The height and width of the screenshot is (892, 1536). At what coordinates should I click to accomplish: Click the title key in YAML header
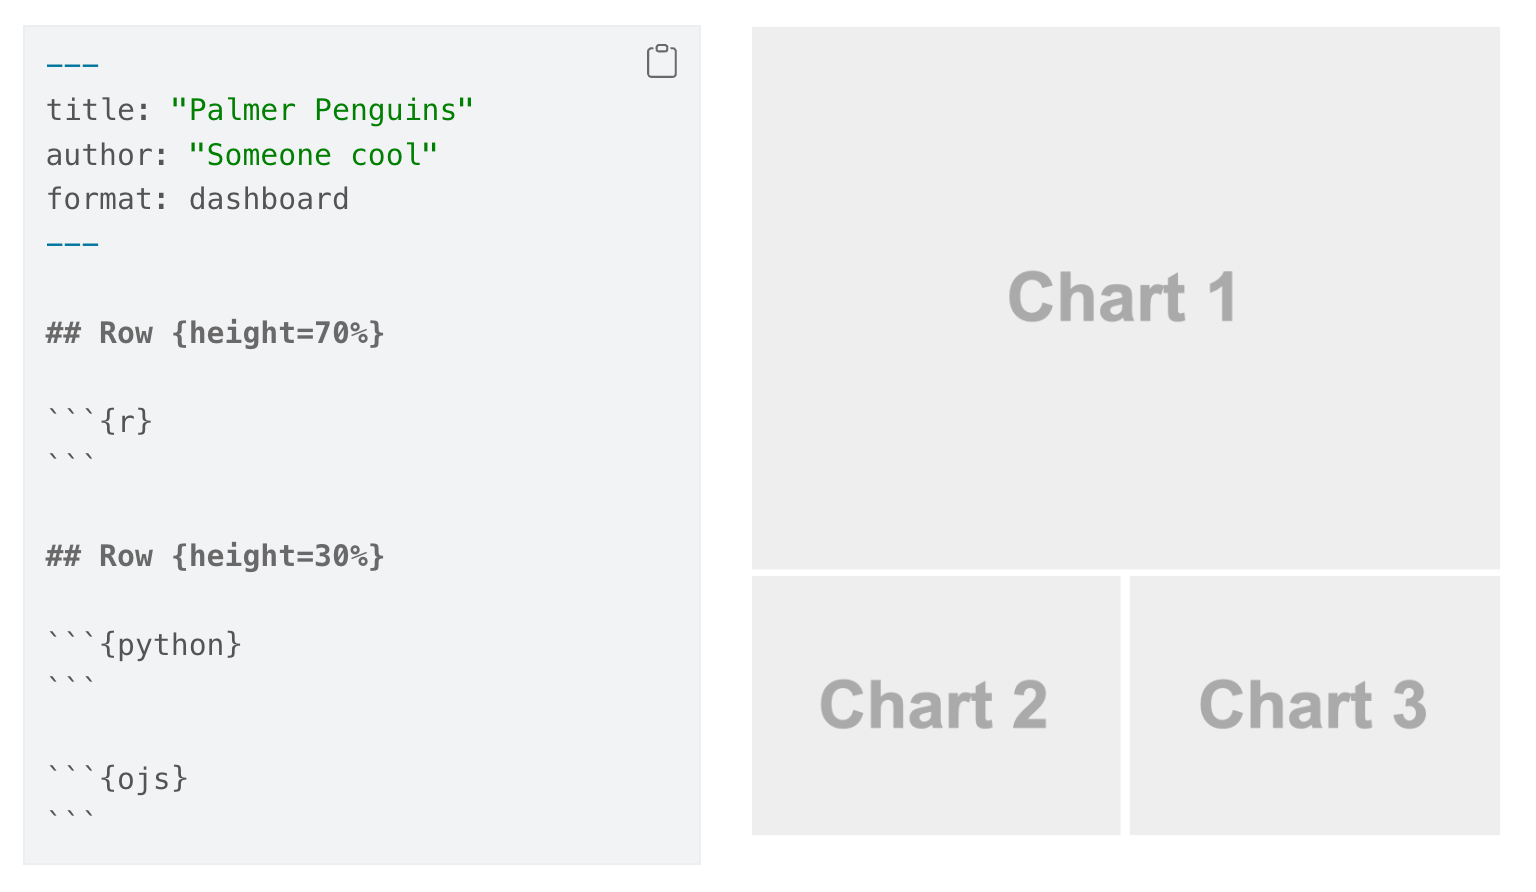(x=91, y=110)
